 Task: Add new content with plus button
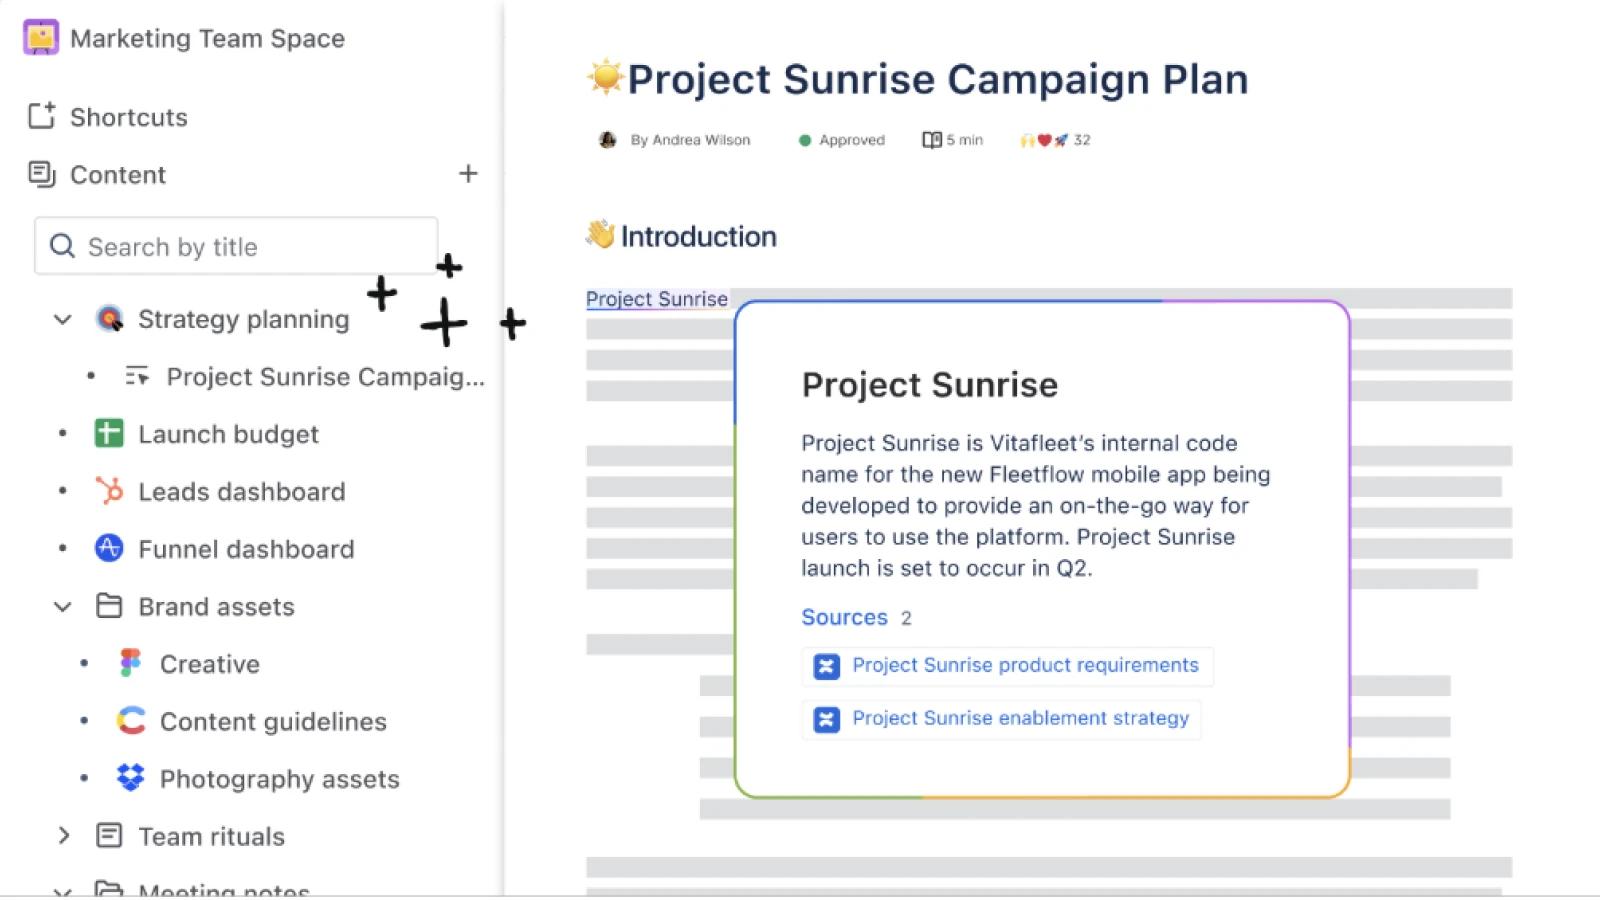click(468, 174)
